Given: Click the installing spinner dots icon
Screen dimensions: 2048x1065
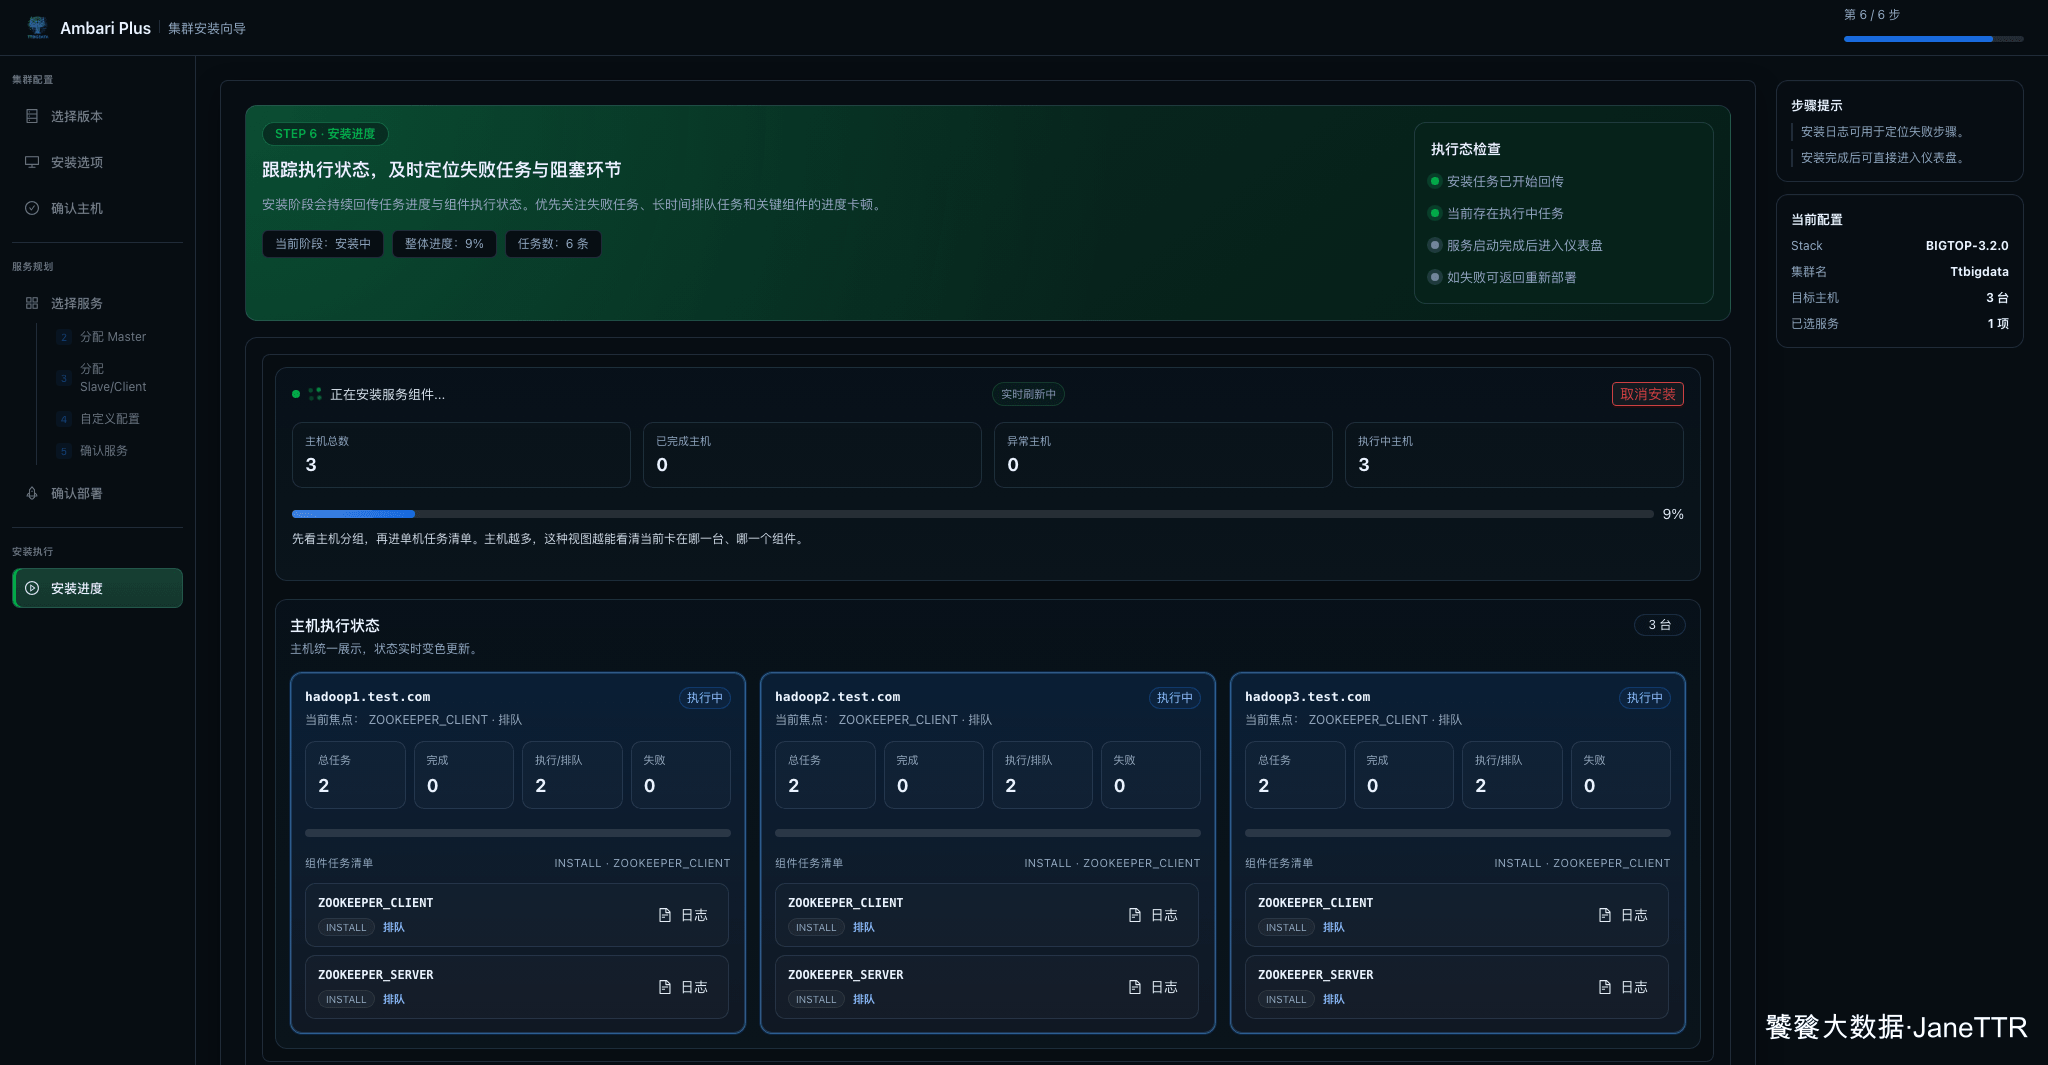Looking at the screenshot, I should [x=315, y=394].
